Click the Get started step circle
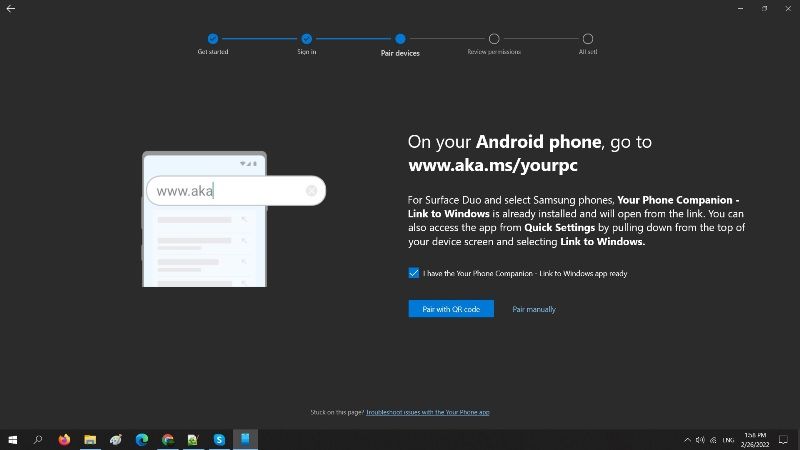This screenshot has height=450, width=800. [x=213, y=39]
